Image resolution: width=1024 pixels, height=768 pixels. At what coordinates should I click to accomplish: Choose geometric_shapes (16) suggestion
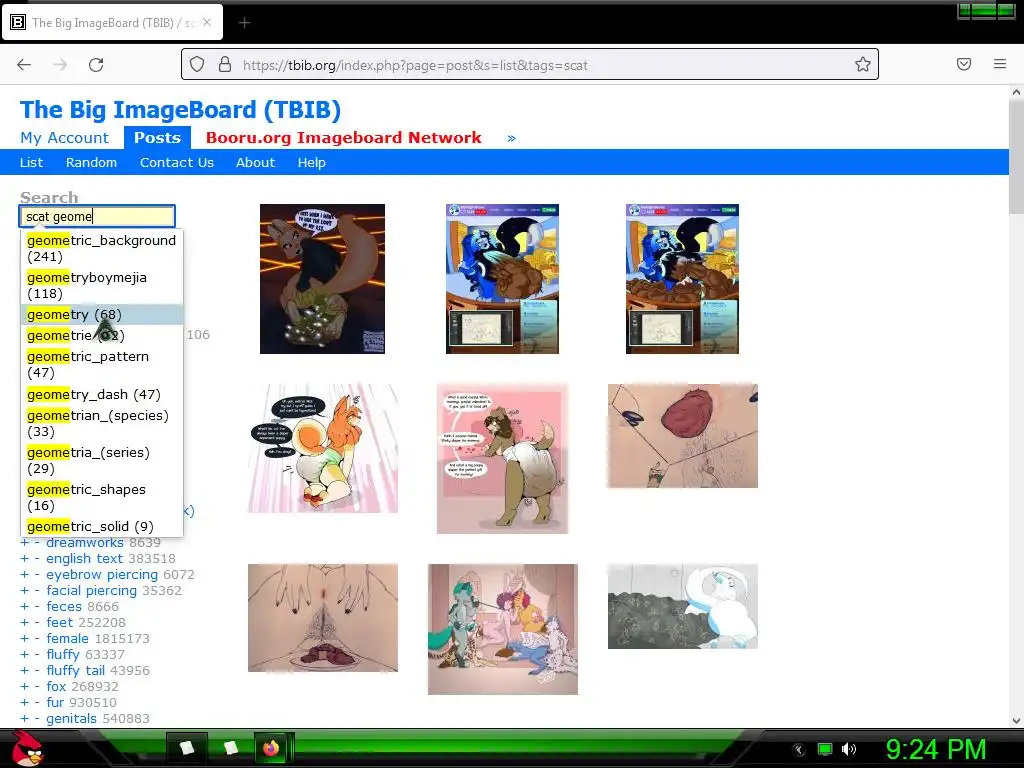102,497
